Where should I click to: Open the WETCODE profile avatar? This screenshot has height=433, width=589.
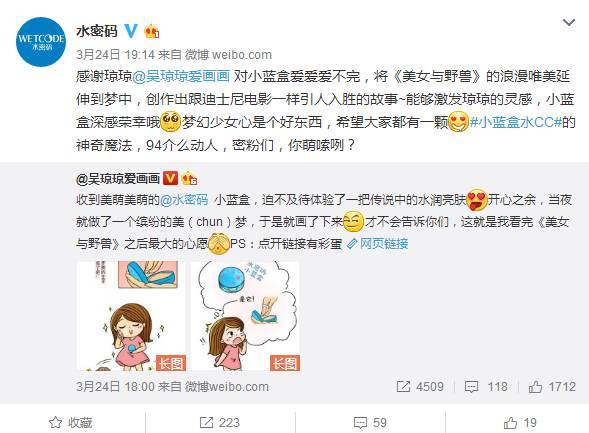pos(41,42)
